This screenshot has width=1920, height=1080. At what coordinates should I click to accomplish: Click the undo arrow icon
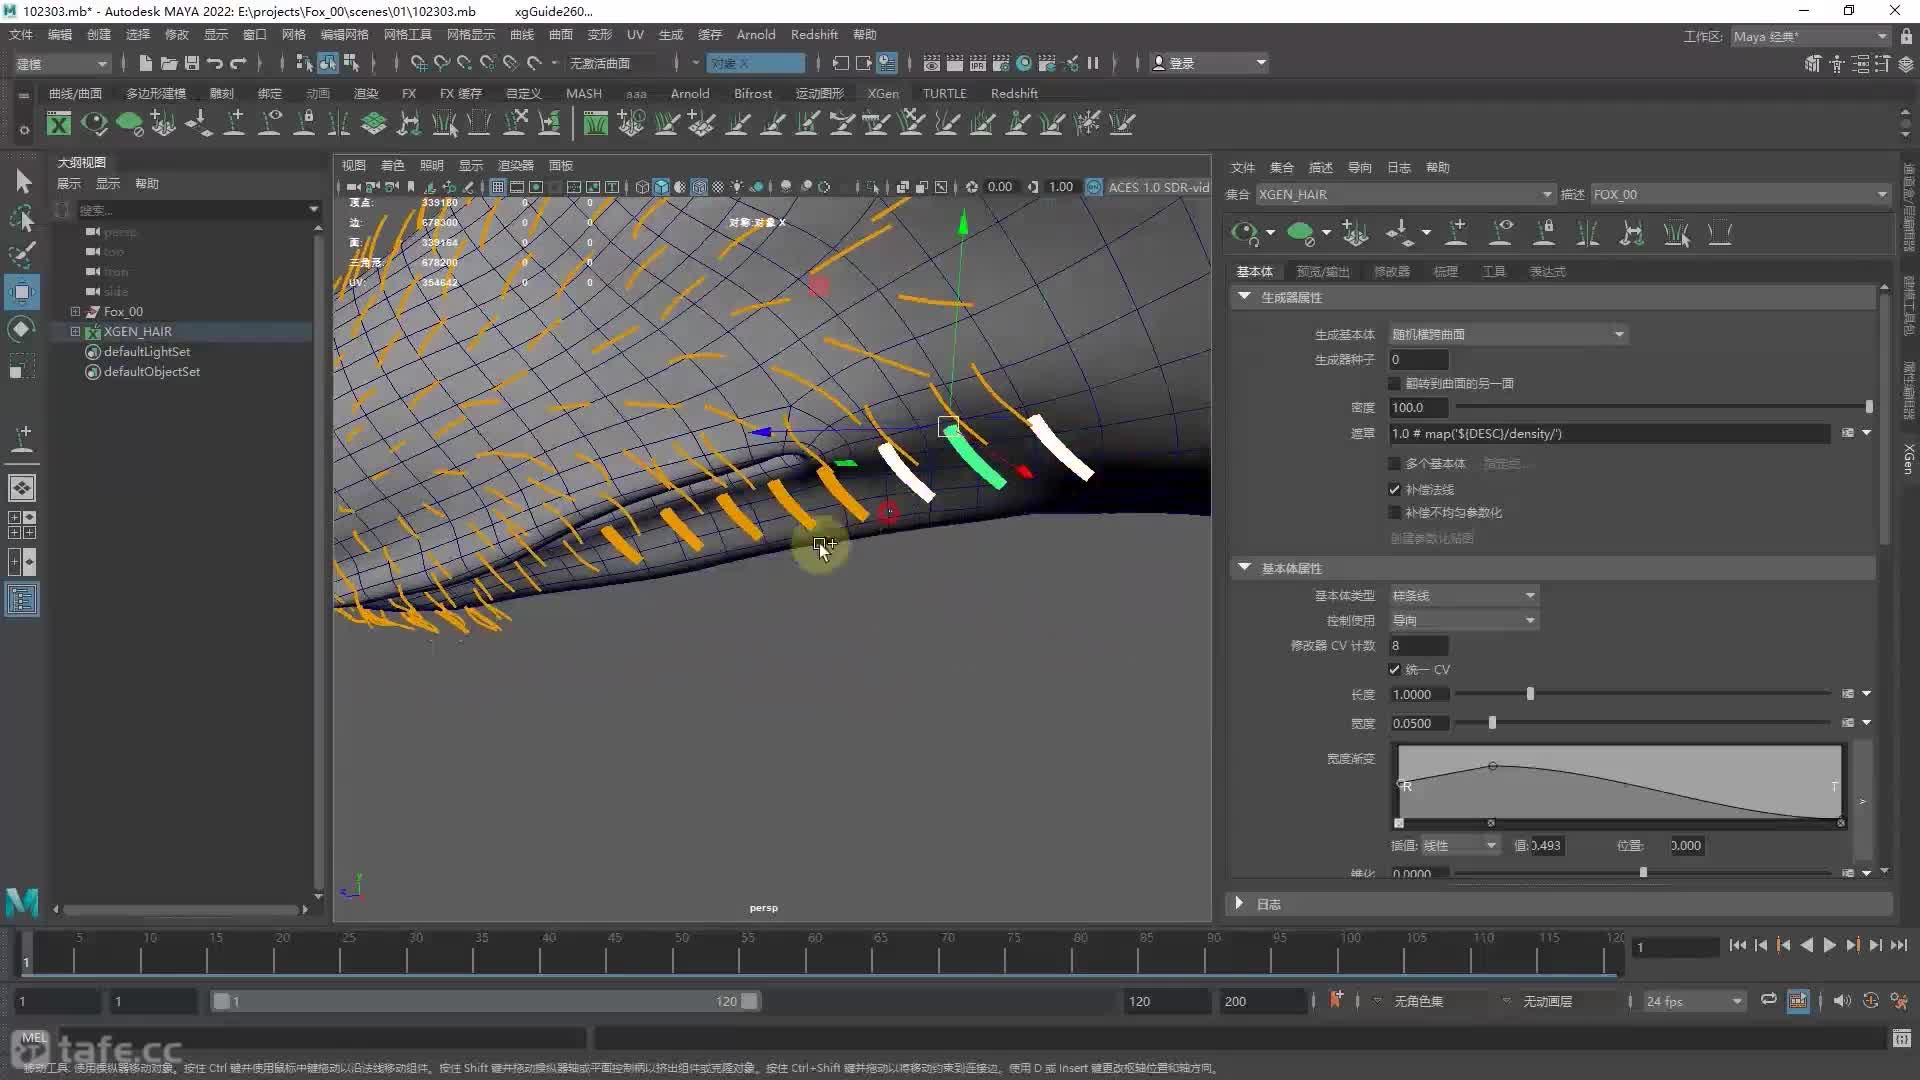215,63
